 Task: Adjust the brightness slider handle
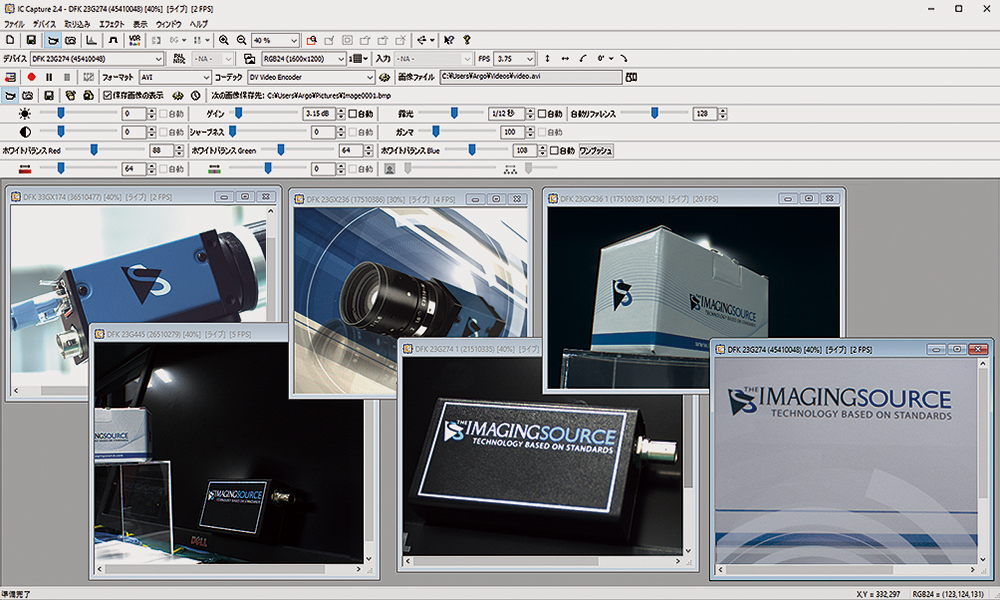point(61,113)
